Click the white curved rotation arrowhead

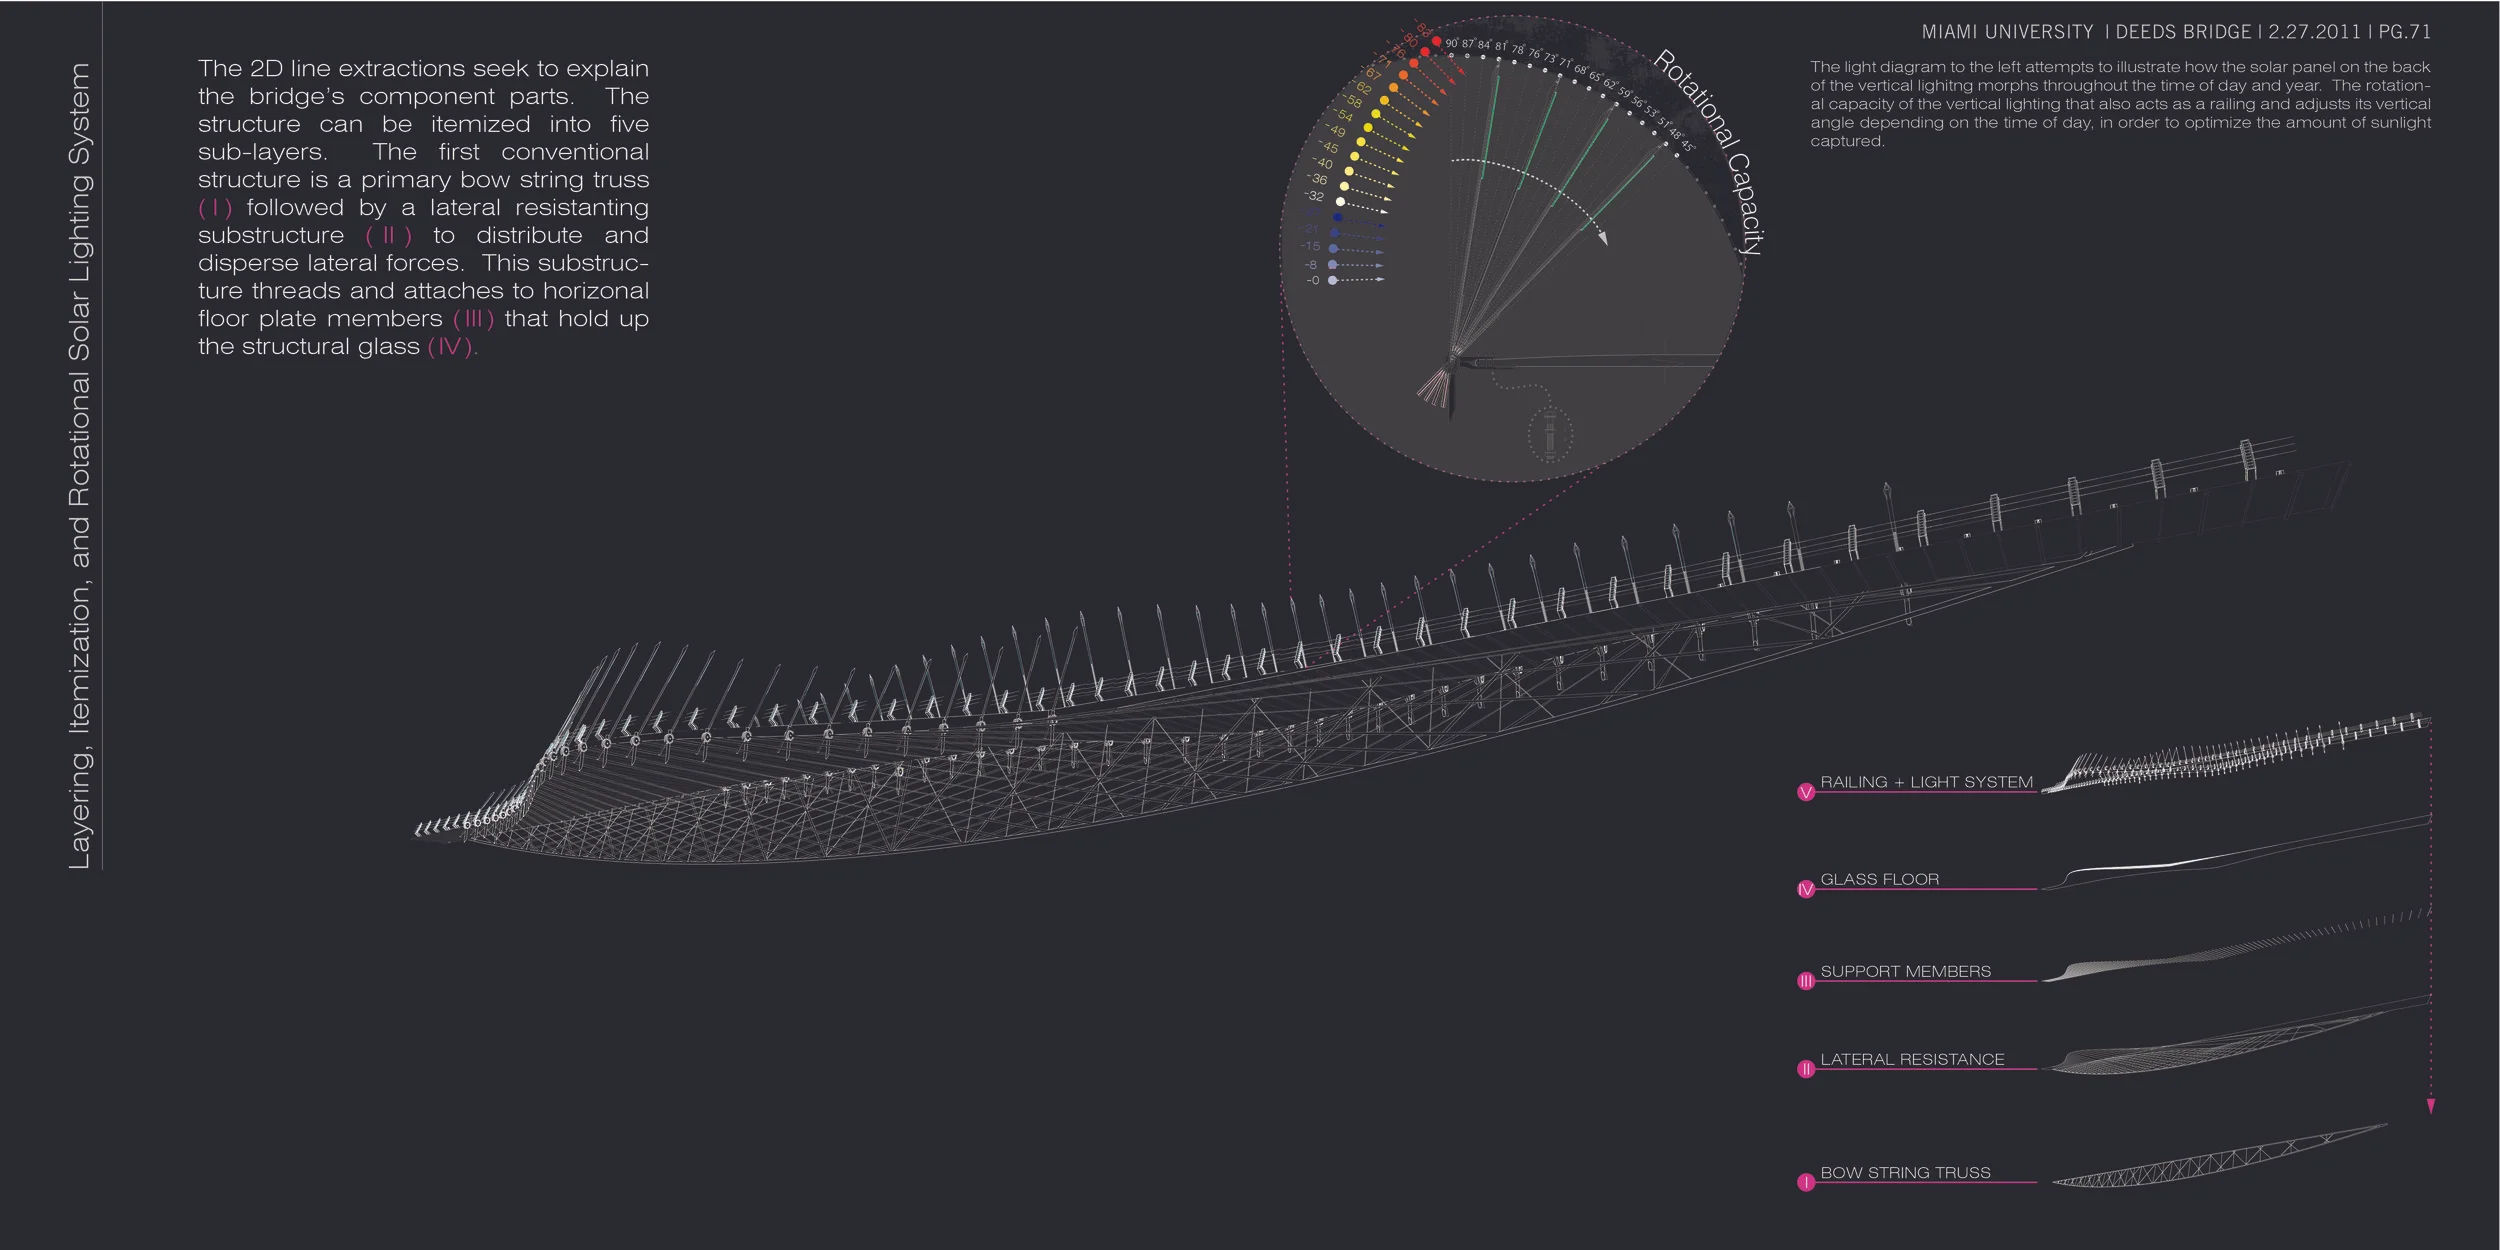point(1602,238)
